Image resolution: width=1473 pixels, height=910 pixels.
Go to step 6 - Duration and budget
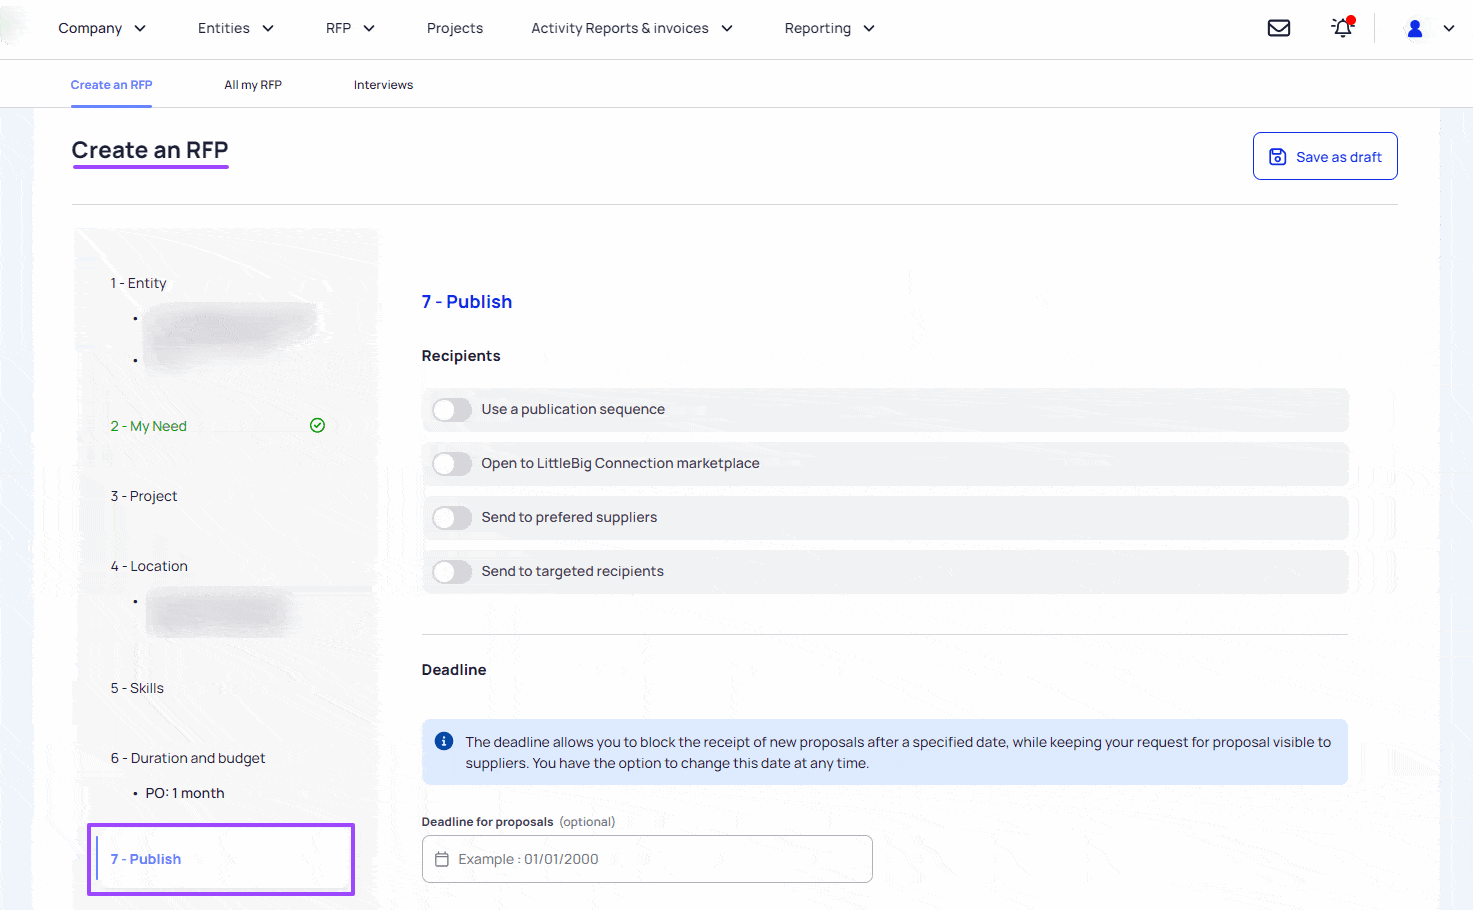coord(188,758)
